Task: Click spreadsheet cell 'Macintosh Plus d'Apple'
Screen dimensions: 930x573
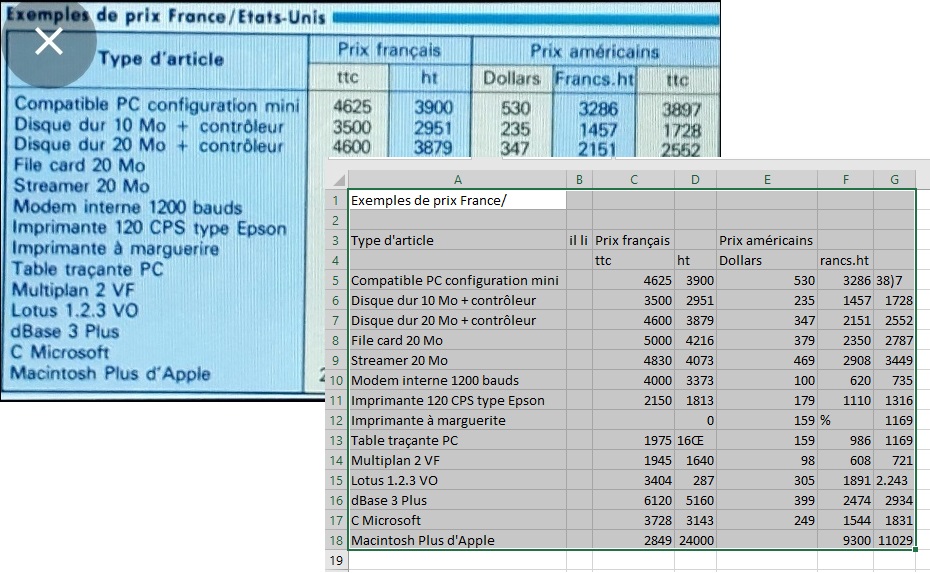Action: pos(457,540)
